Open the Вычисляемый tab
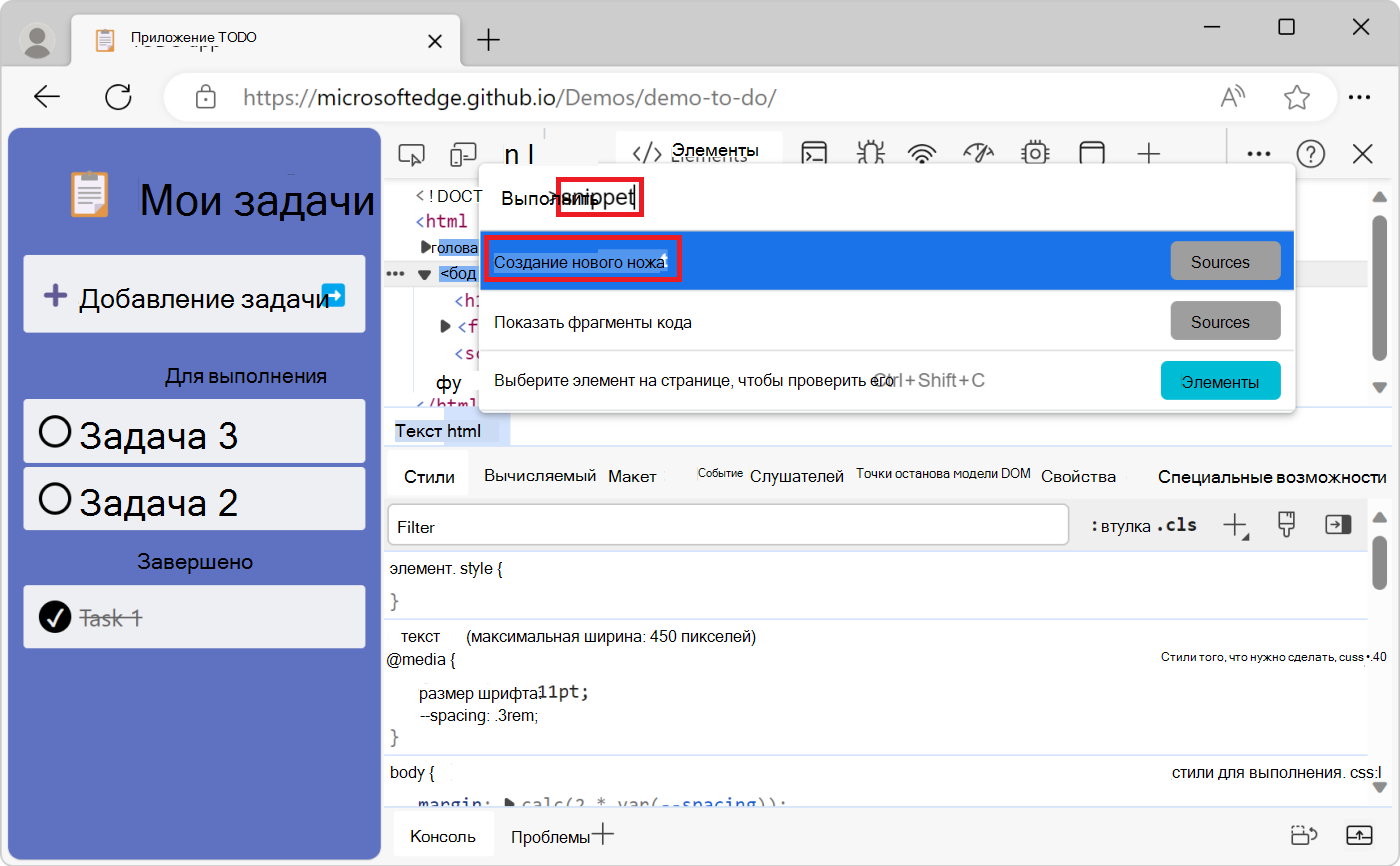Viewport: 1400px width, 866px height. pyautogui.click(x=540, y=476)
